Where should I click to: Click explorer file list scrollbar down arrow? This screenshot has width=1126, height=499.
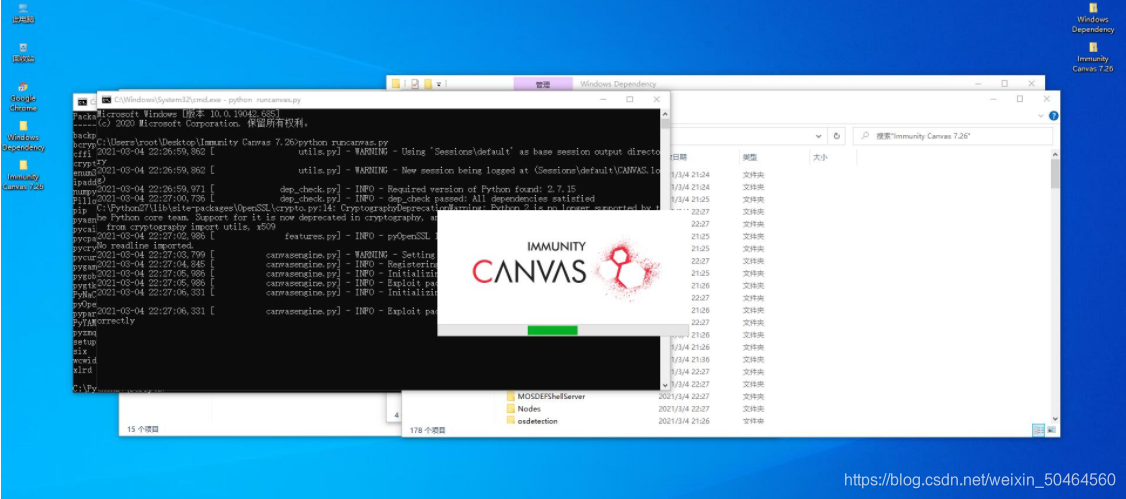click(1054, 418)
